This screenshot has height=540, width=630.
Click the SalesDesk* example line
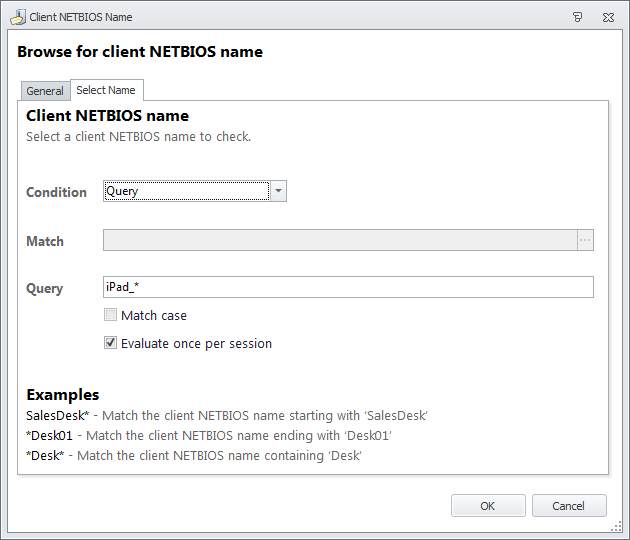click(227, 415)
